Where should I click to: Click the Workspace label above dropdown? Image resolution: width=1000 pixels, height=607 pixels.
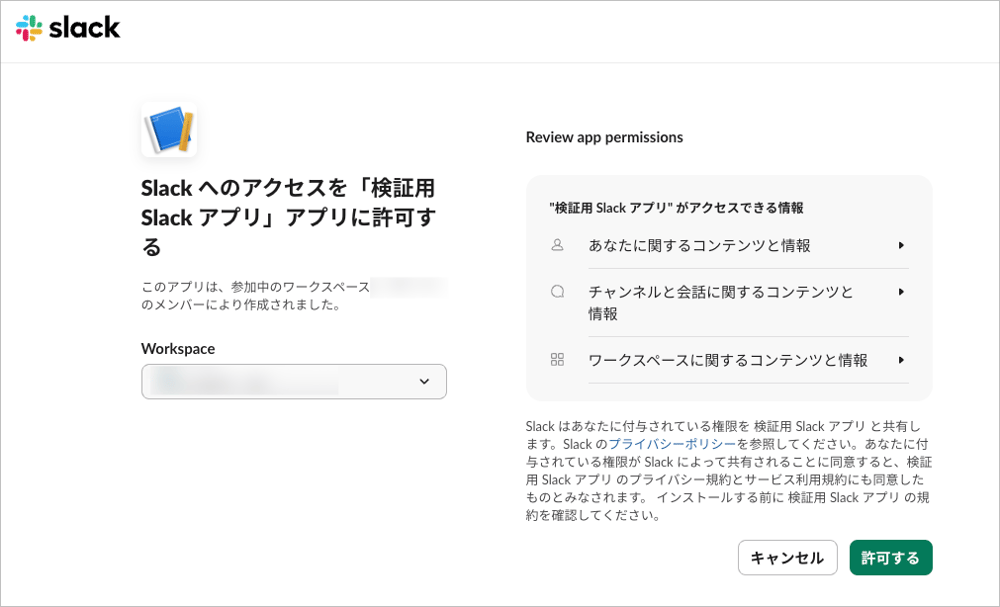(178, 349)
